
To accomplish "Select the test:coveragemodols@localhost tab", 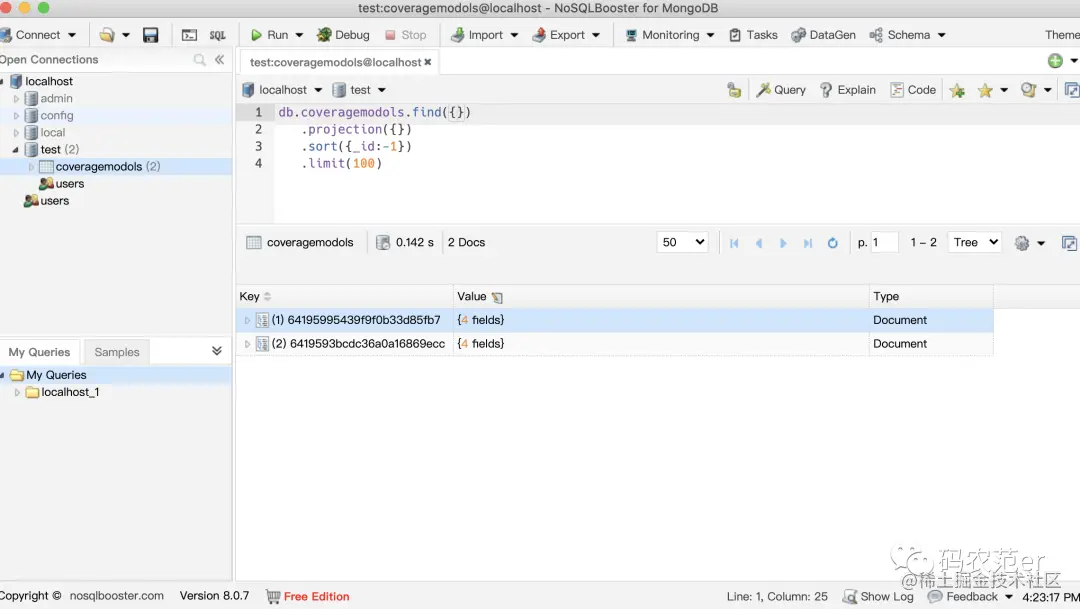I will [335, 62].
